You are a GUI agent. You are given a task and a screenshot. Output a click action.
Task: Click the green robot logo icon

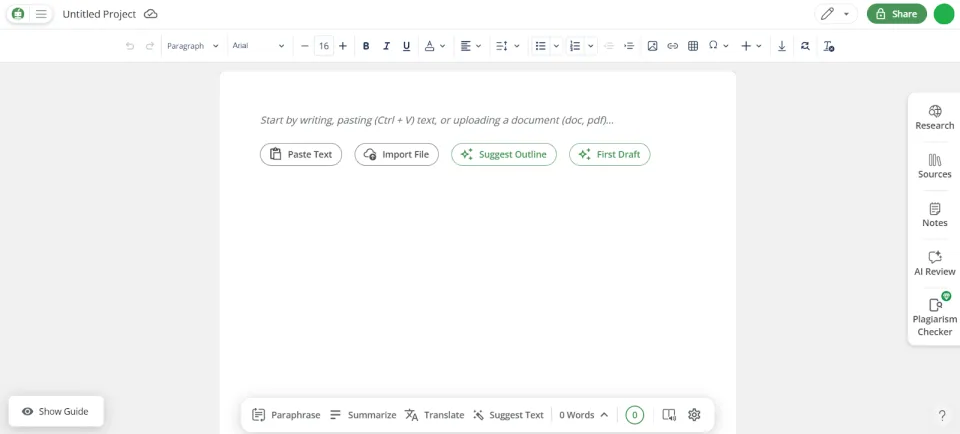(x=18, y=14)
